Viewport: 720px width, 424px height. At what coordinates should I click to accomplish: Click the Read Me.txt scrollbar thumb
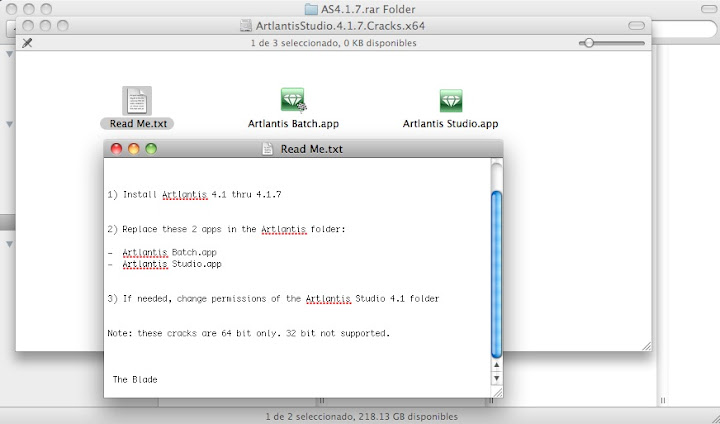pos(496,274)
